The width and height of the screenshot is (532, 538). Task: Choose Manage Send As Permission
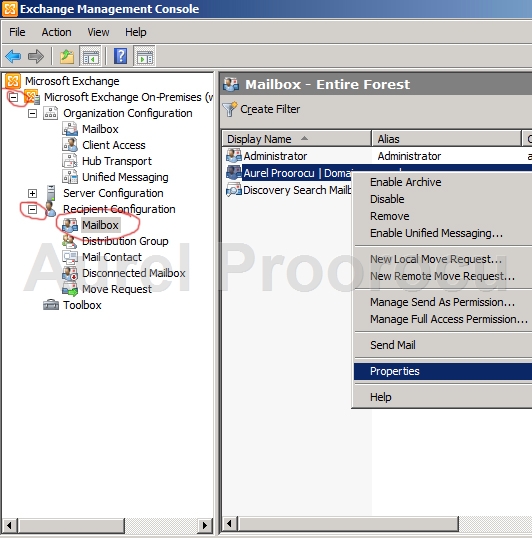click(443, 302)
